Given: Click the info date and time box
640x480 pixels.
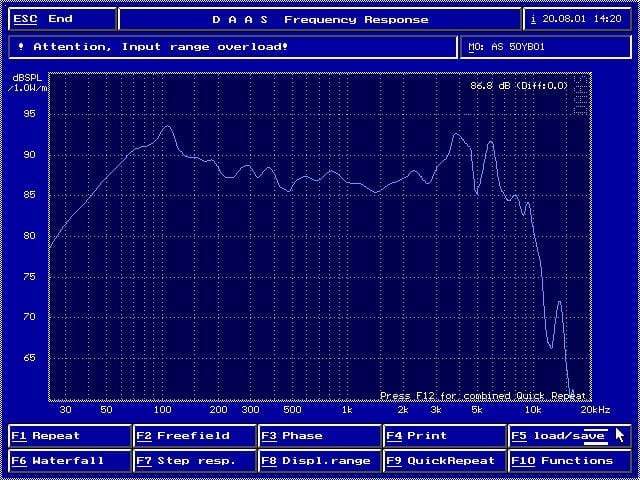Looking at the screenshot, I should pyautogui.click(x=577, y=19).
